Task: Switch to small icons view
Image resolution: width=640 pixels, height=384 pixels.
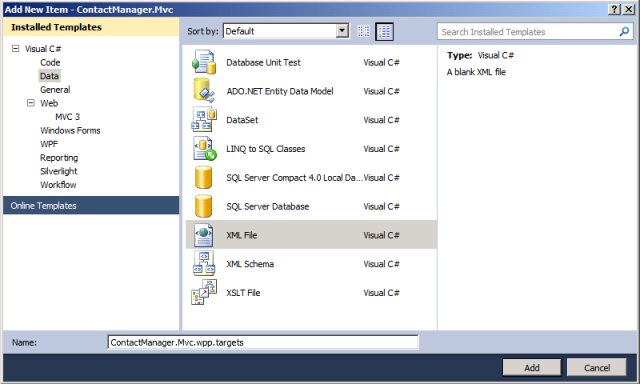Action: (x=363, y=31)
